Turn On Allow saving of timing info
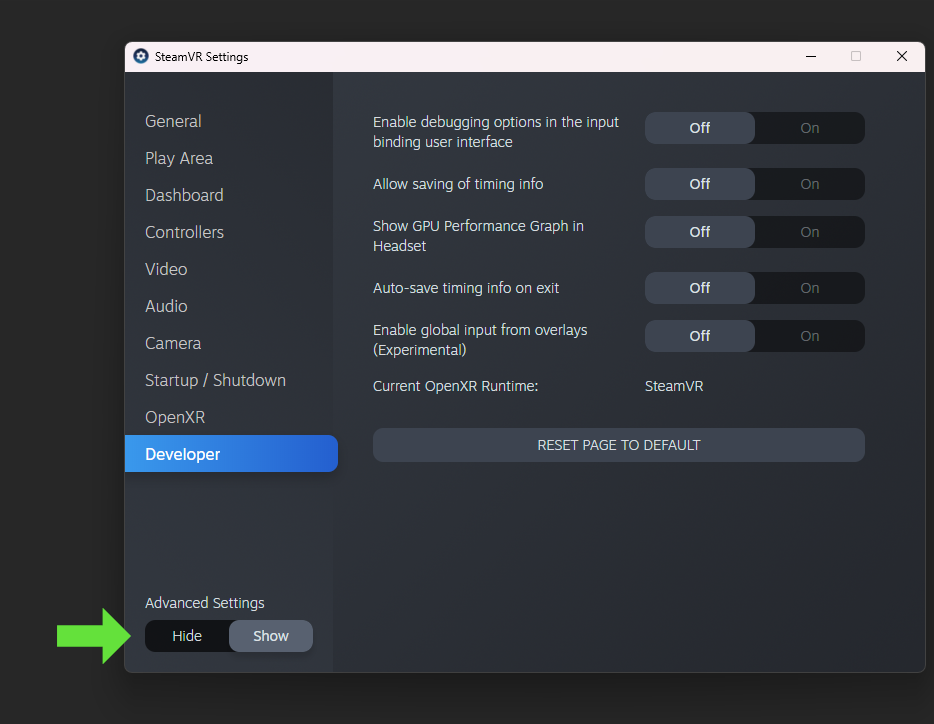 [x=810, y=184]
